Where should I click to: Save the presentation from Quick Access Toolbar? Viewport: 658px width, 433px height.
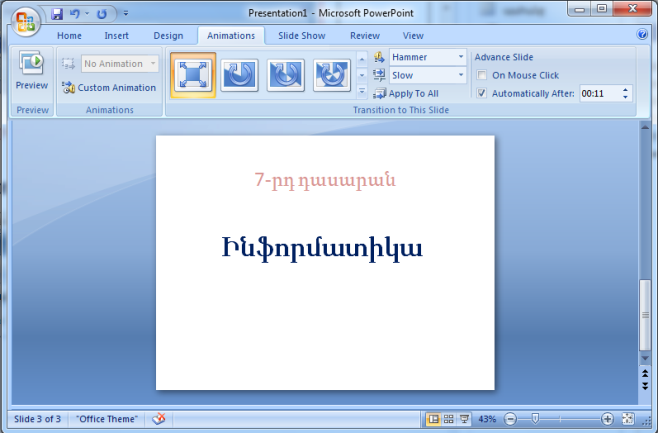point(57,14)
